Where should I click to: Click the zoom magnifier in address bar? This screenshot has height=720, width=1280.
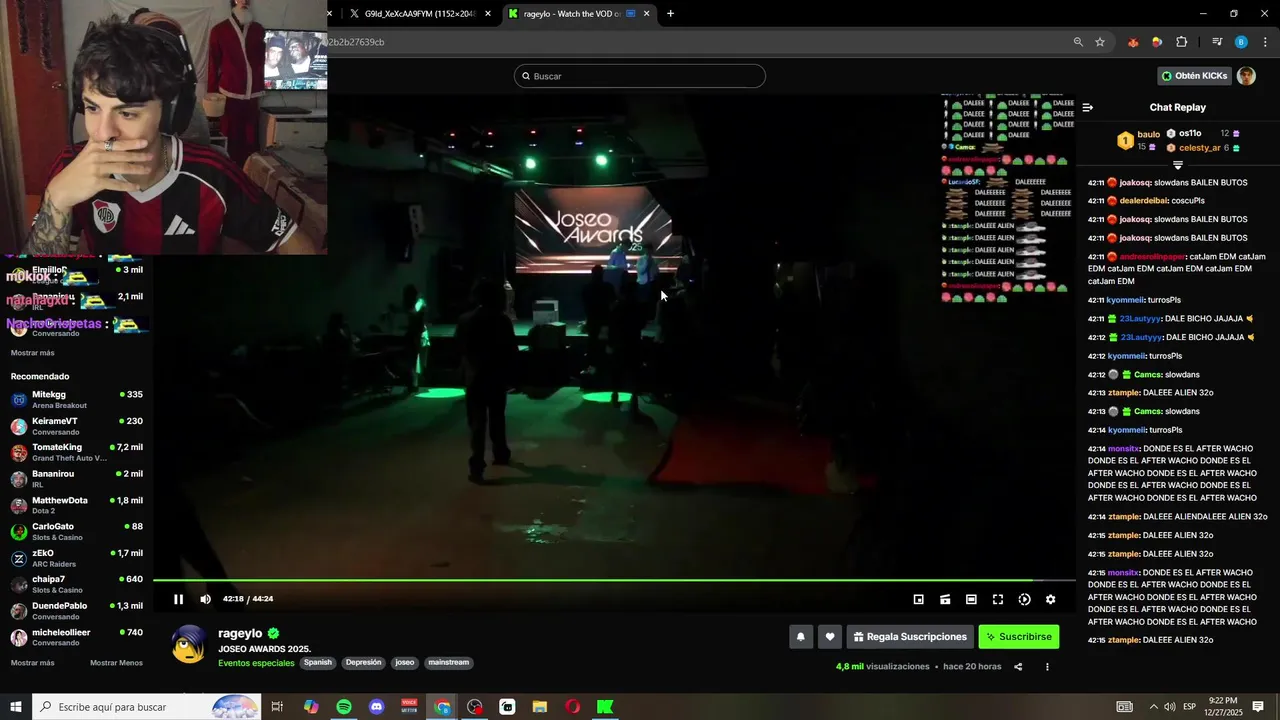point(1078,42)
